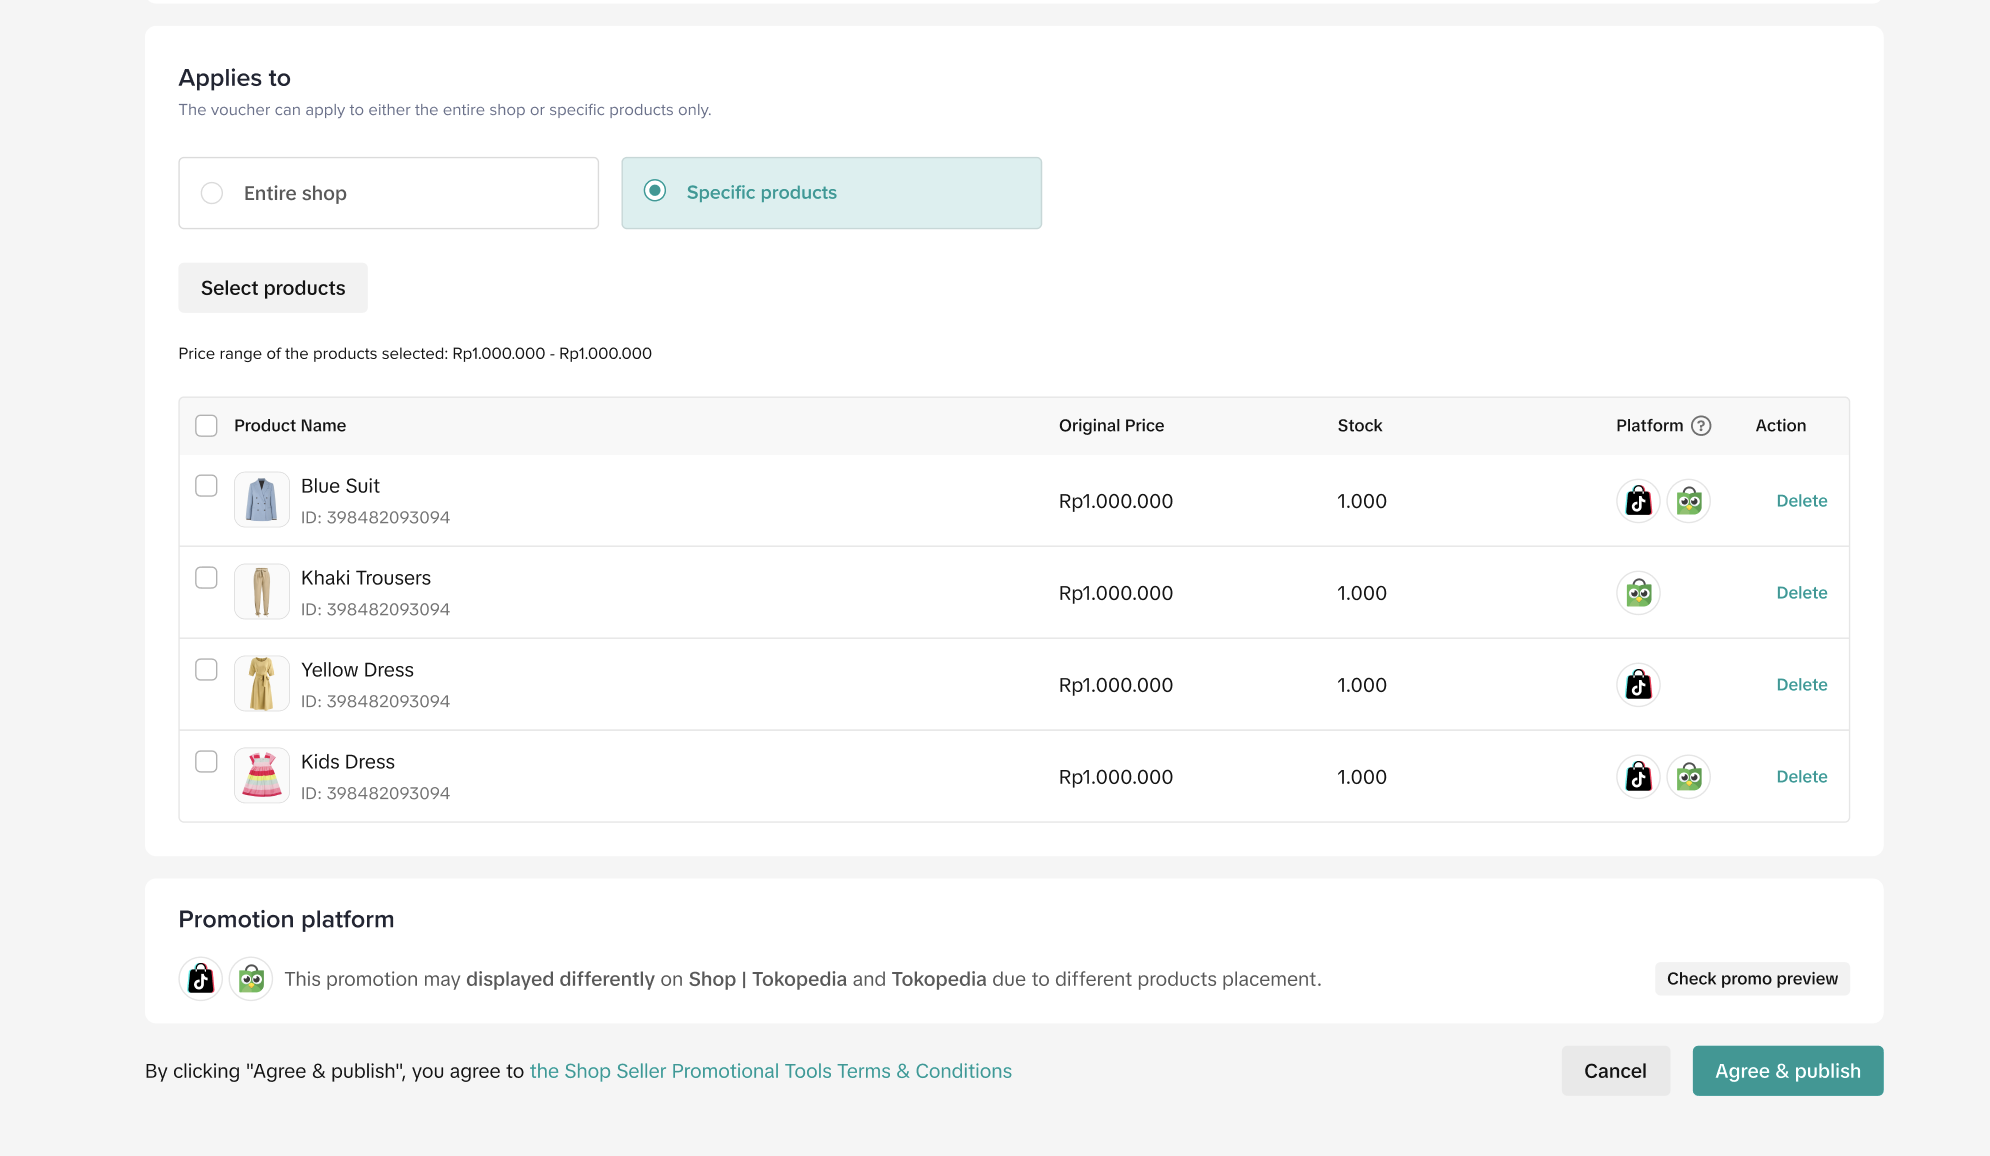Viewport: 1990px width, 1156px height.
Task: Click TikTok Shop icon in Yellow Dress row
Action: click(x=1638, y=685)
